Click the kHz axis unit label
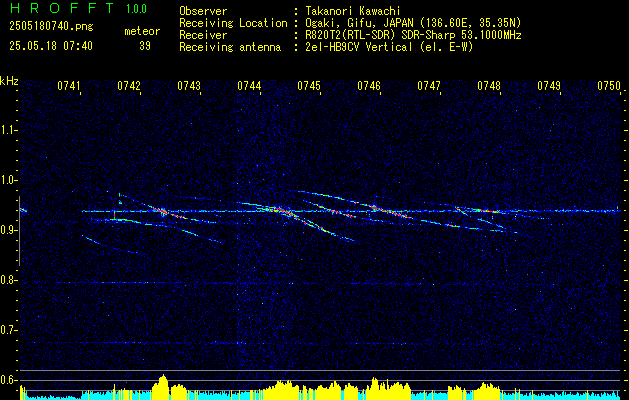This screenshot has width=629, height=400. click(x=9, y=81)
